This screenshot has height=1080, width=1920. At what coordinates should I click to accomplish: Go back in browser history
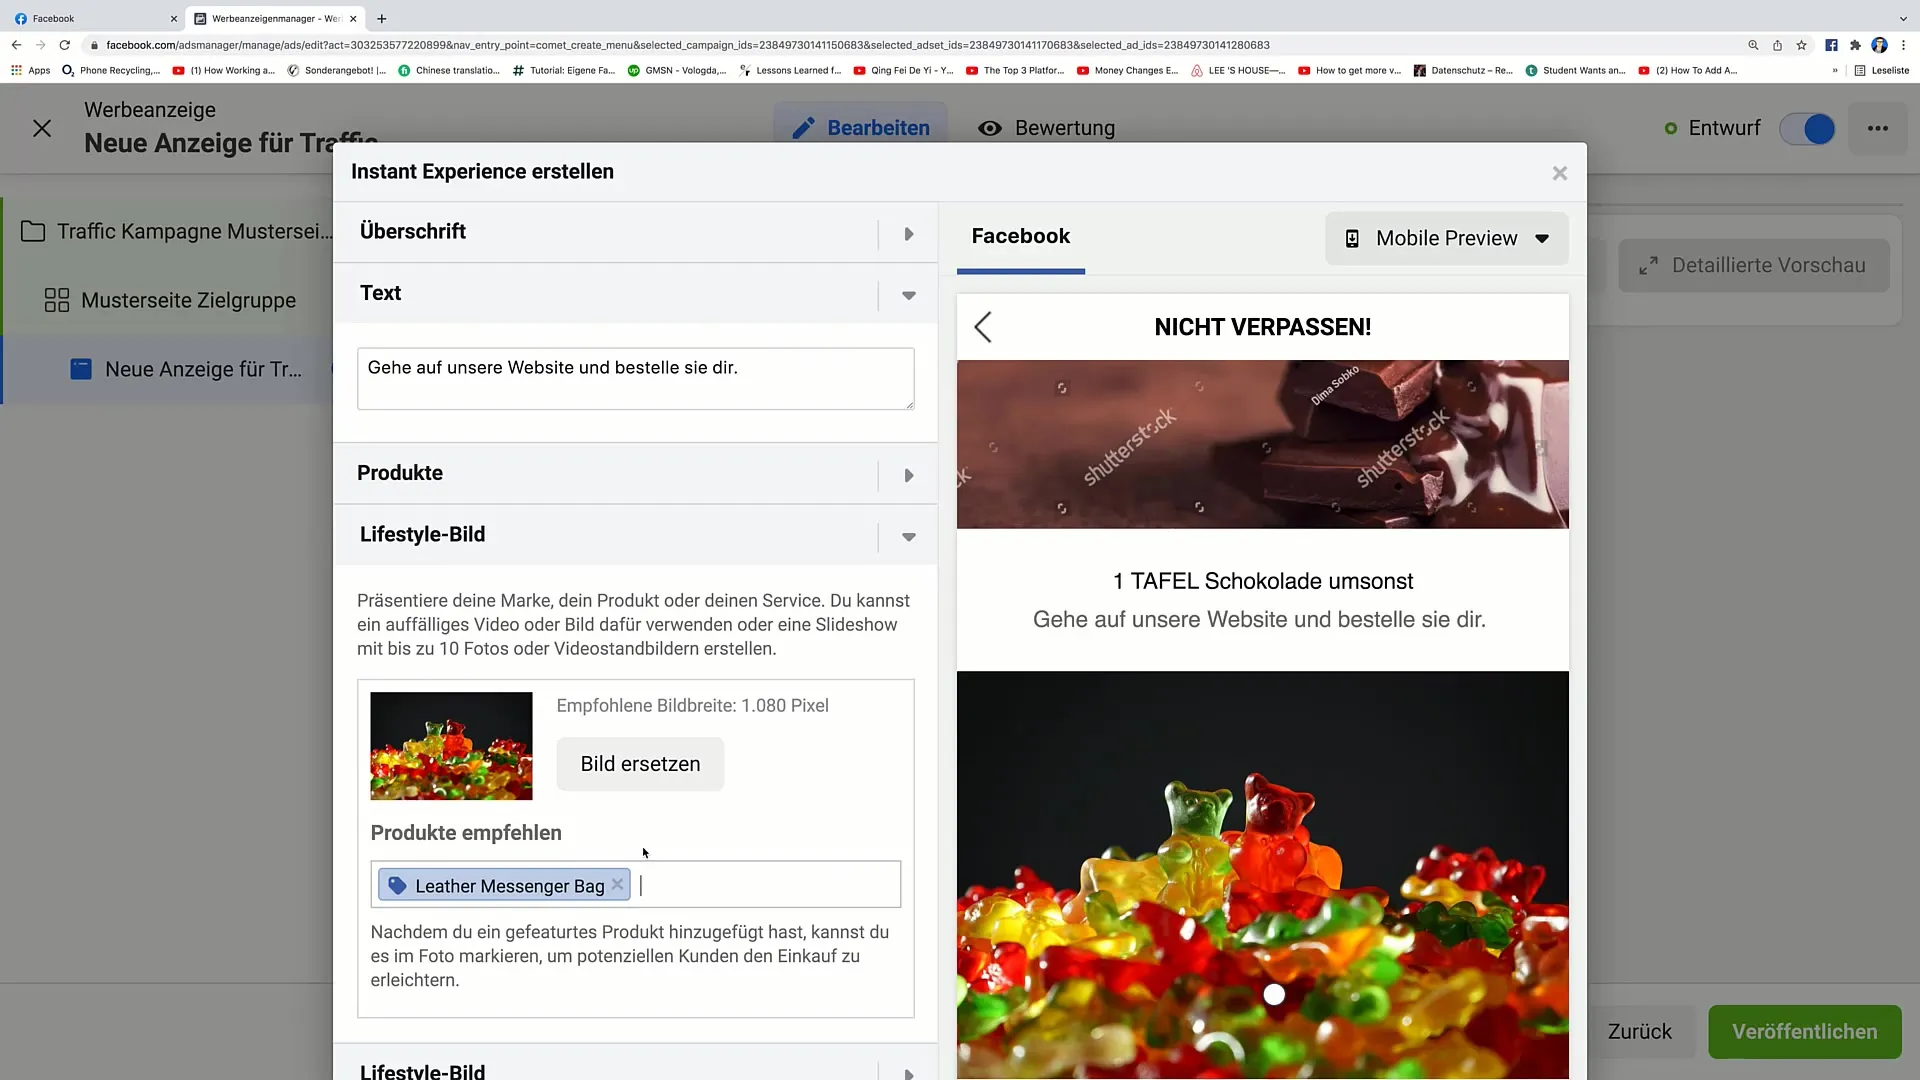[16, 45]
